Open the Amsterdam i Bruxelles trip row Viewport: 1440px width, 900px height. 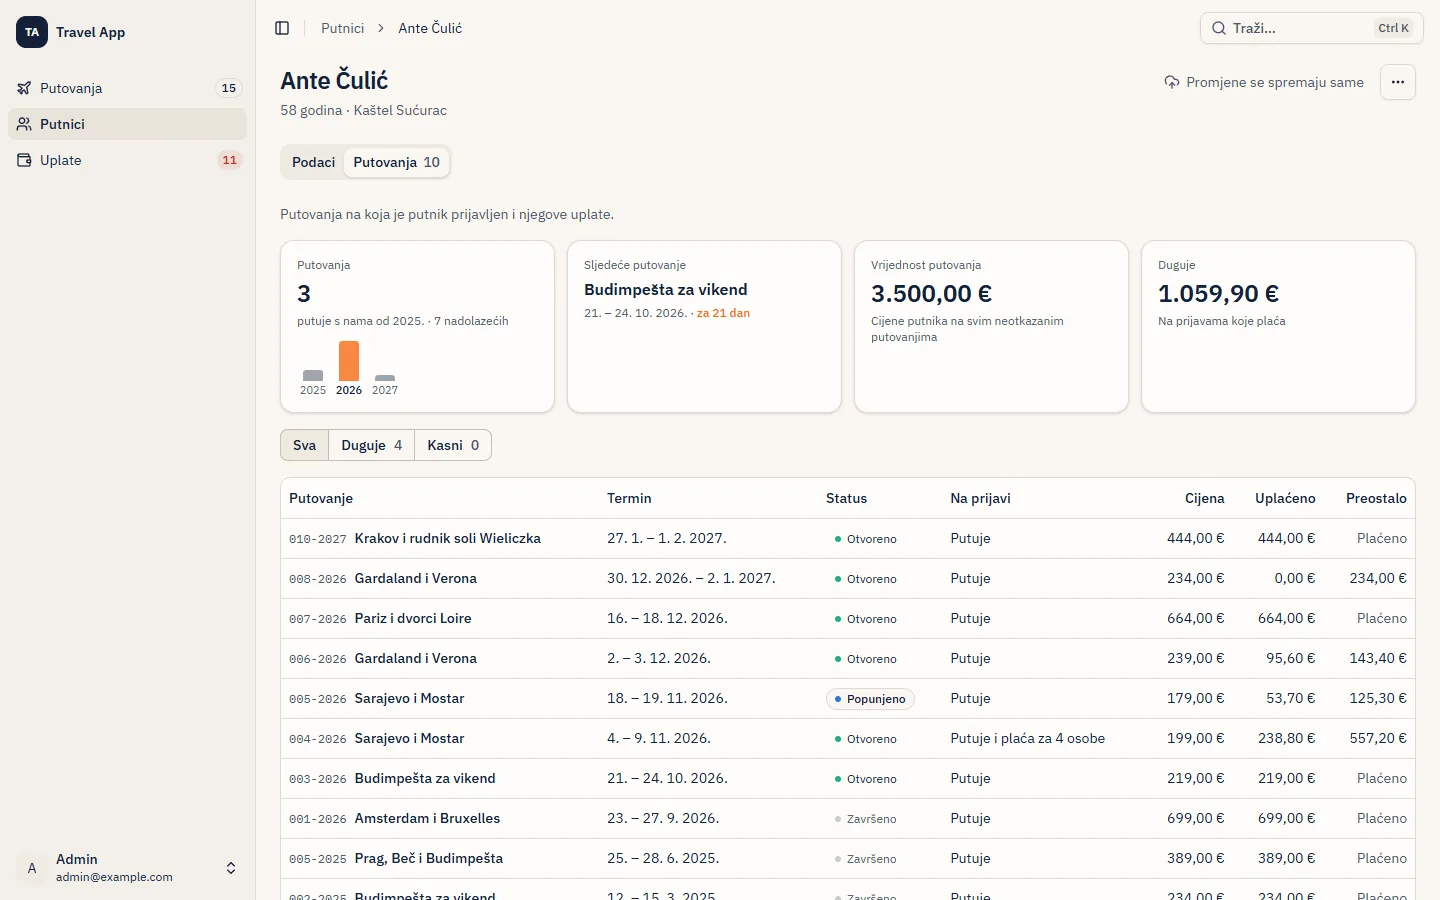point(848,818)
